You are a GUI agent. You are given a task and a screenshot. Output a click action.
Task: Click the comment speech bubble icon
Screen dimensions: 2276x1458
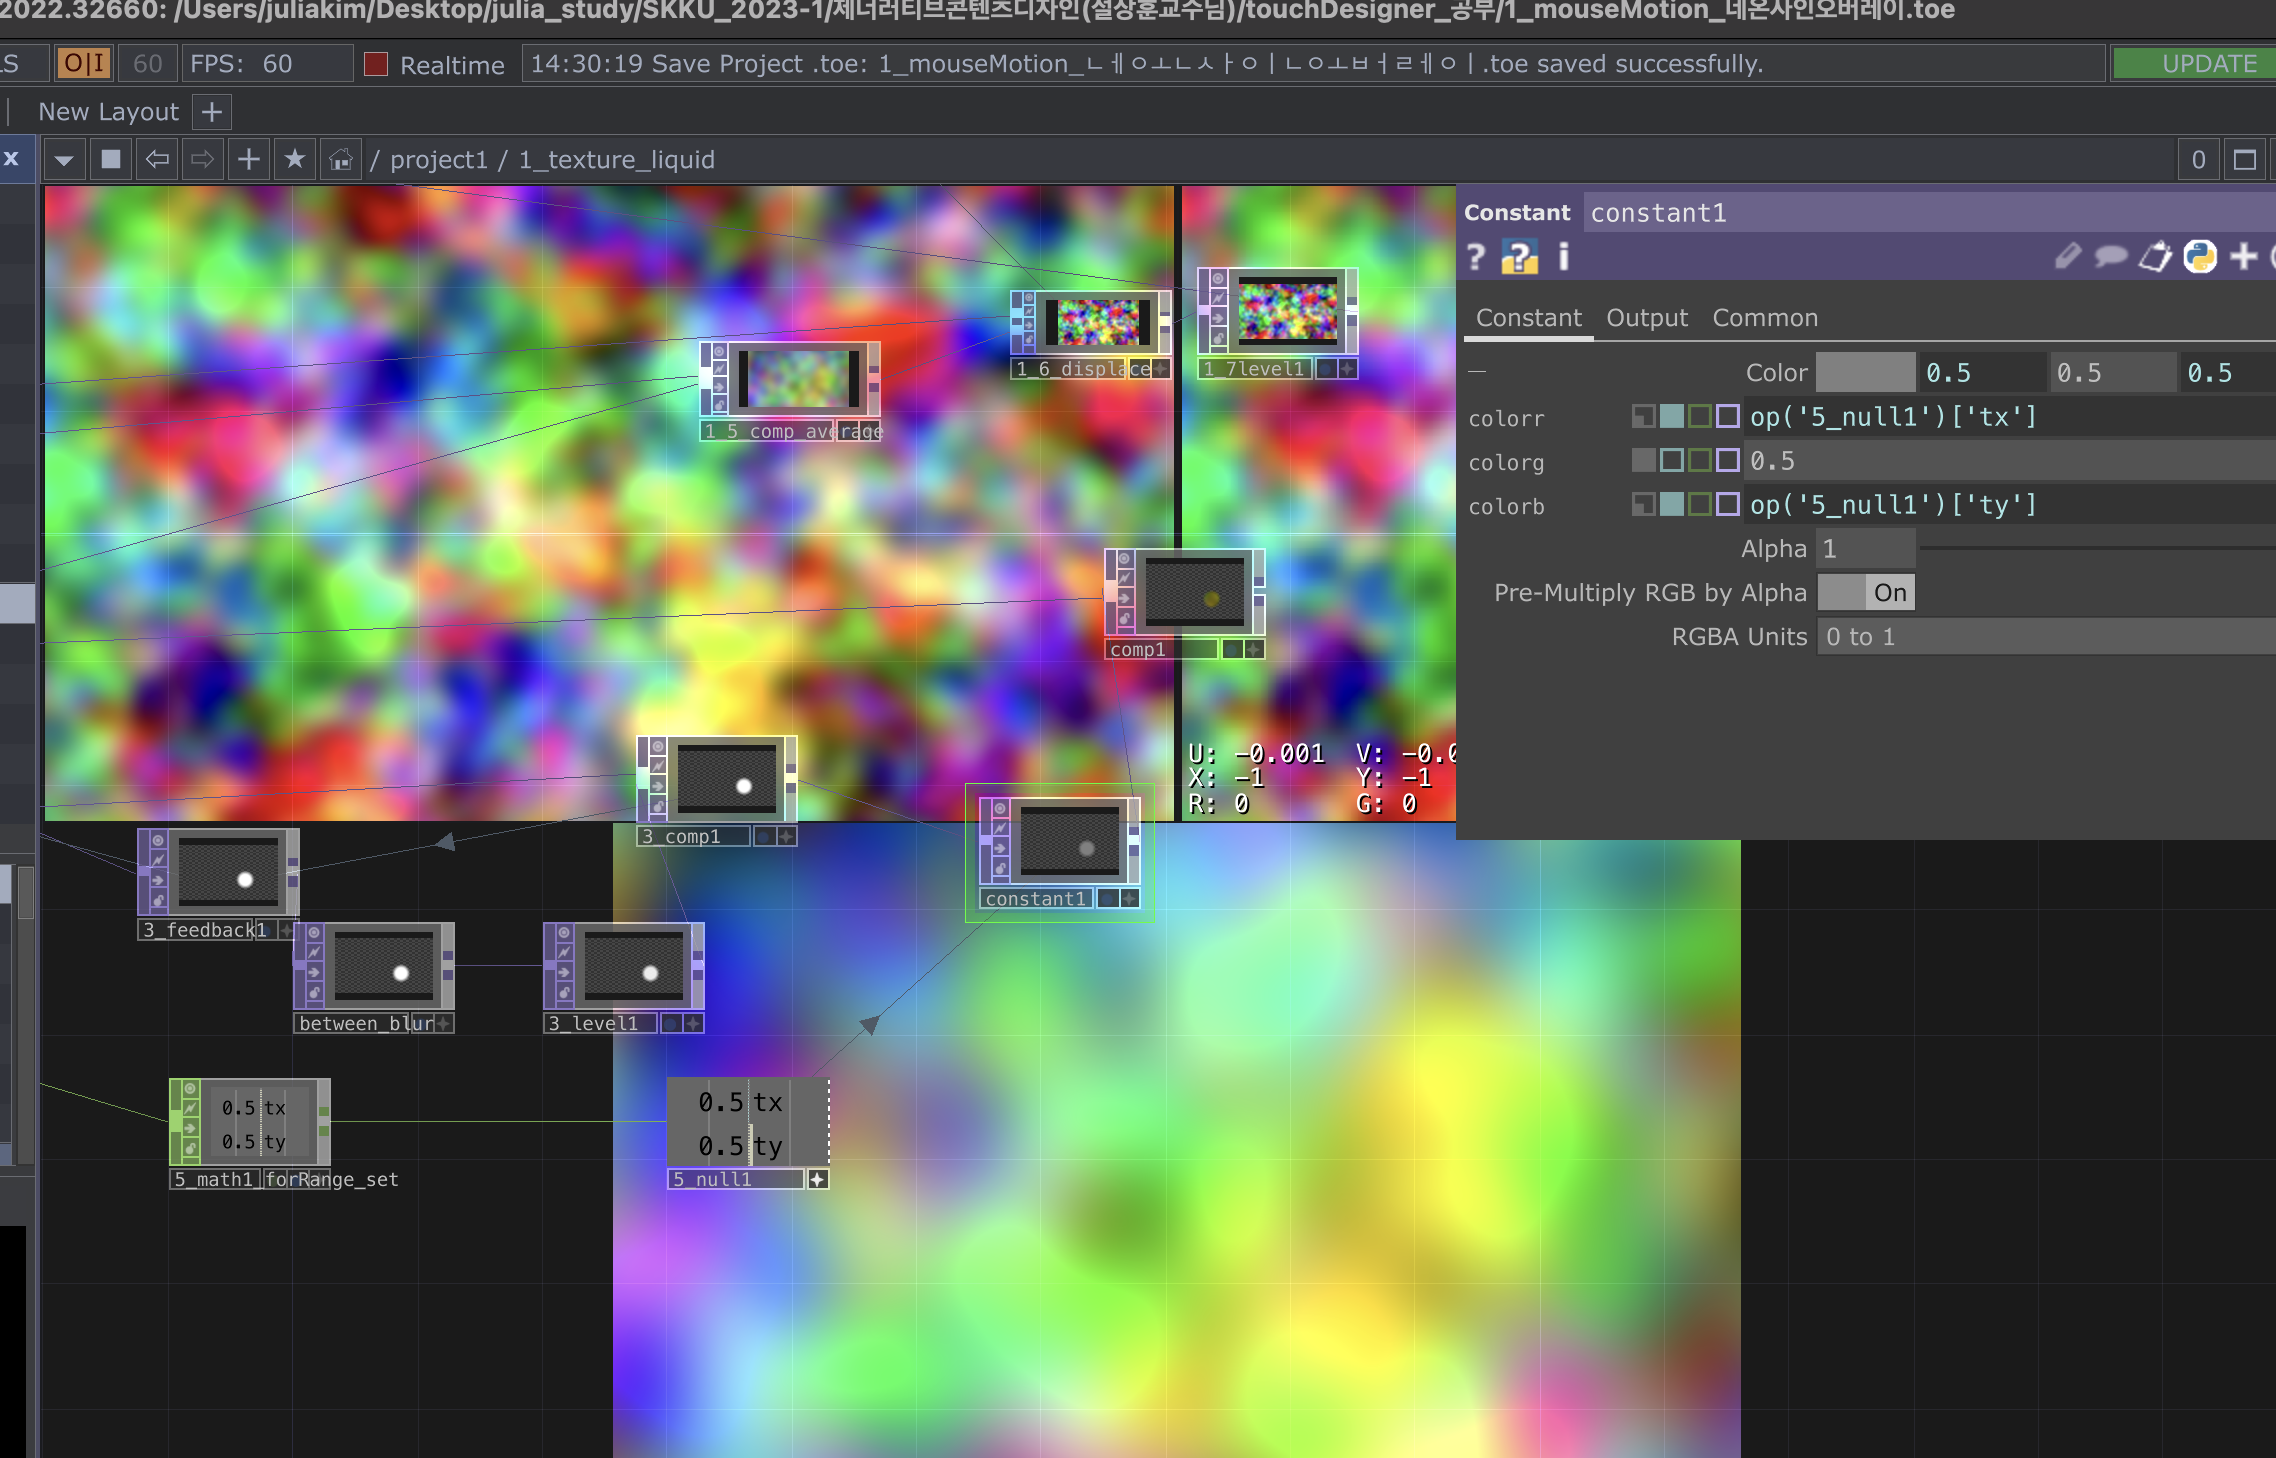tap(2111, 257)
